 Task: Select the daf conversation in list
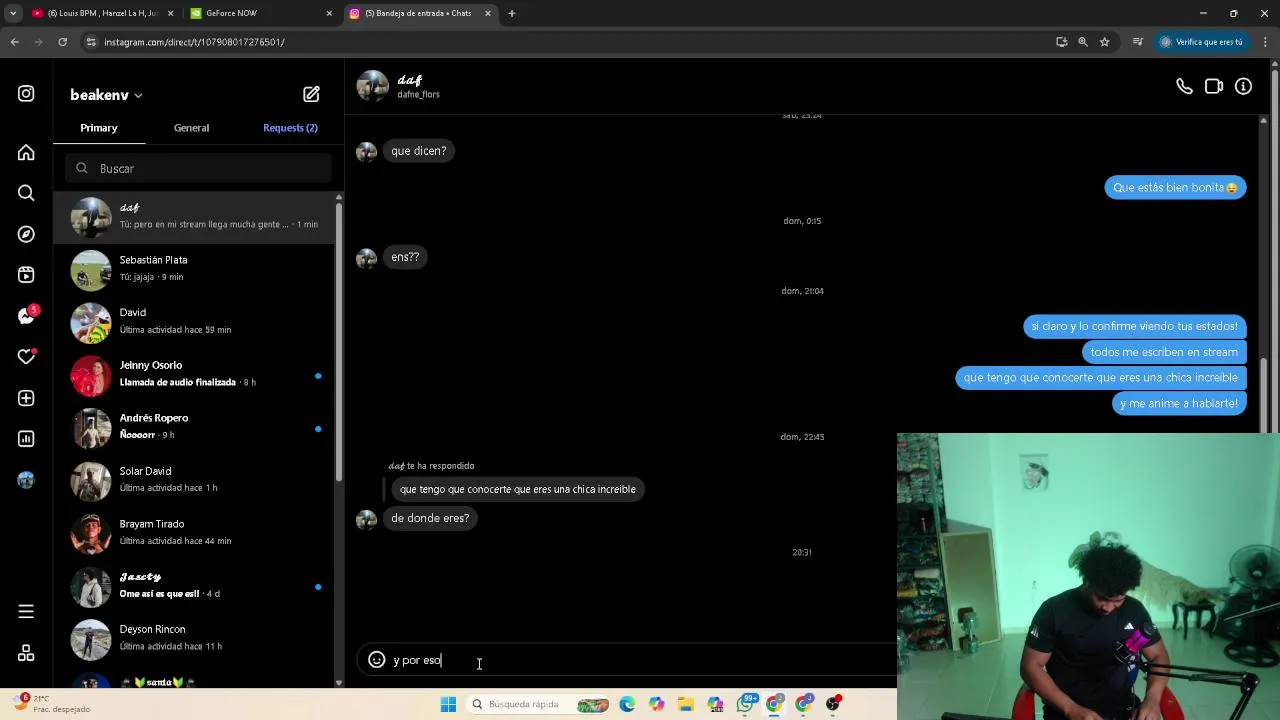(x=193, y=217)
